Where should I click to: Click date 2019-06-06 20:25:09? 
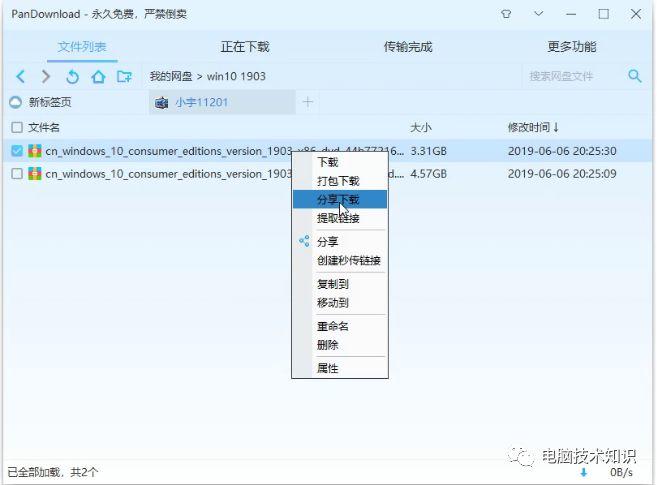click(x=562, y=173)
